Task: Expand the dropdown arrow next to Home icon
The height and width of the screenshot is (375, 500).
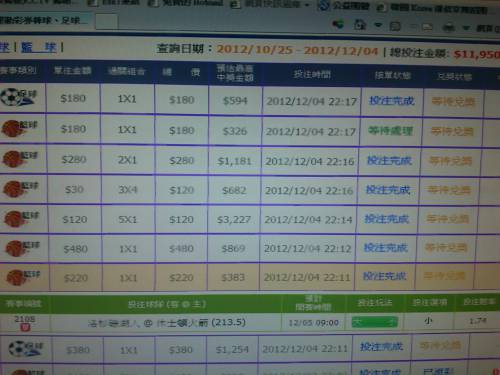Action: pyautogui.click(x=378, y=25)
